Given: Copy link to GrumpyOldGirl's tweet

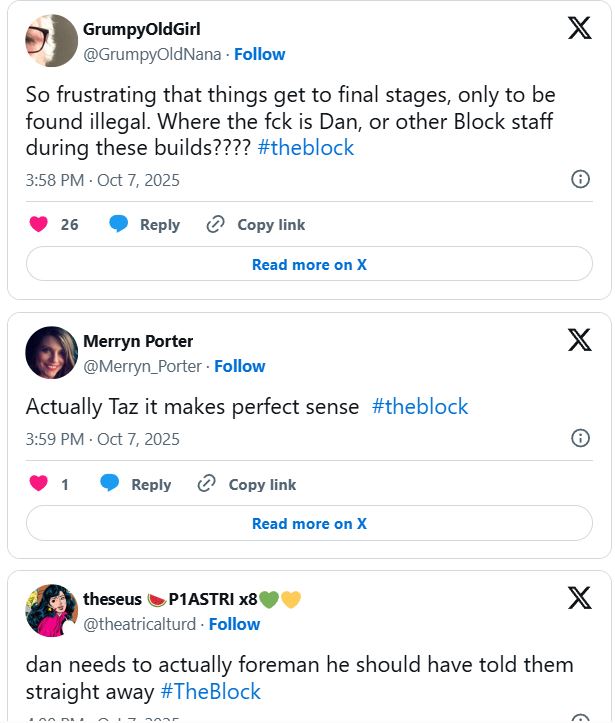Looking at the screenshot, I should coord(256,224).
